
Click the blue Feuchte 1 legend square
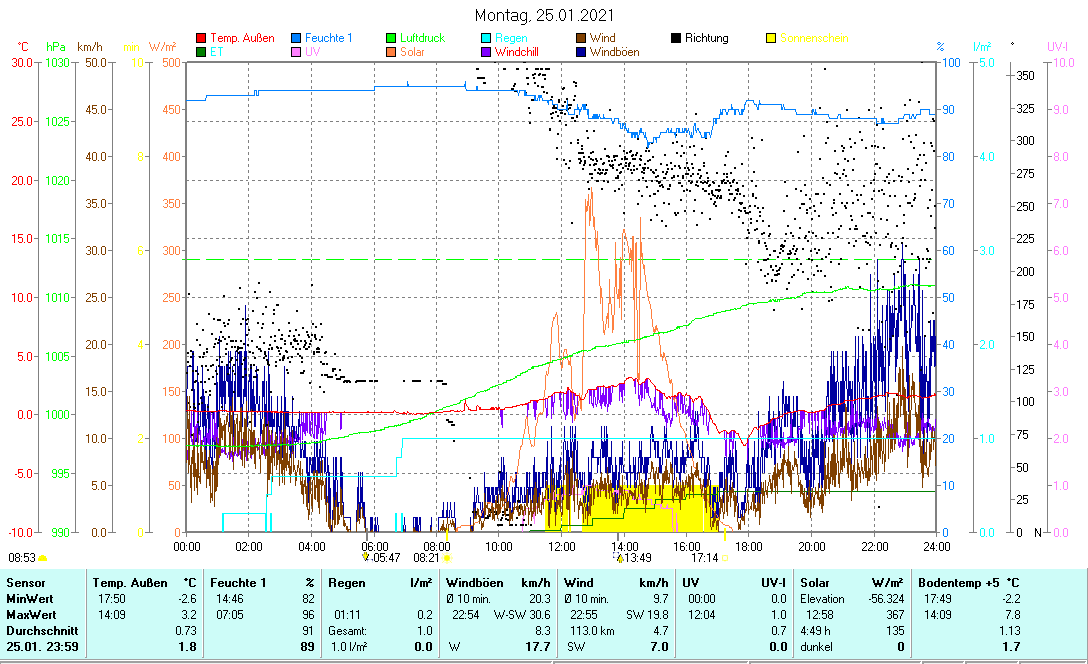coord(297,38)
